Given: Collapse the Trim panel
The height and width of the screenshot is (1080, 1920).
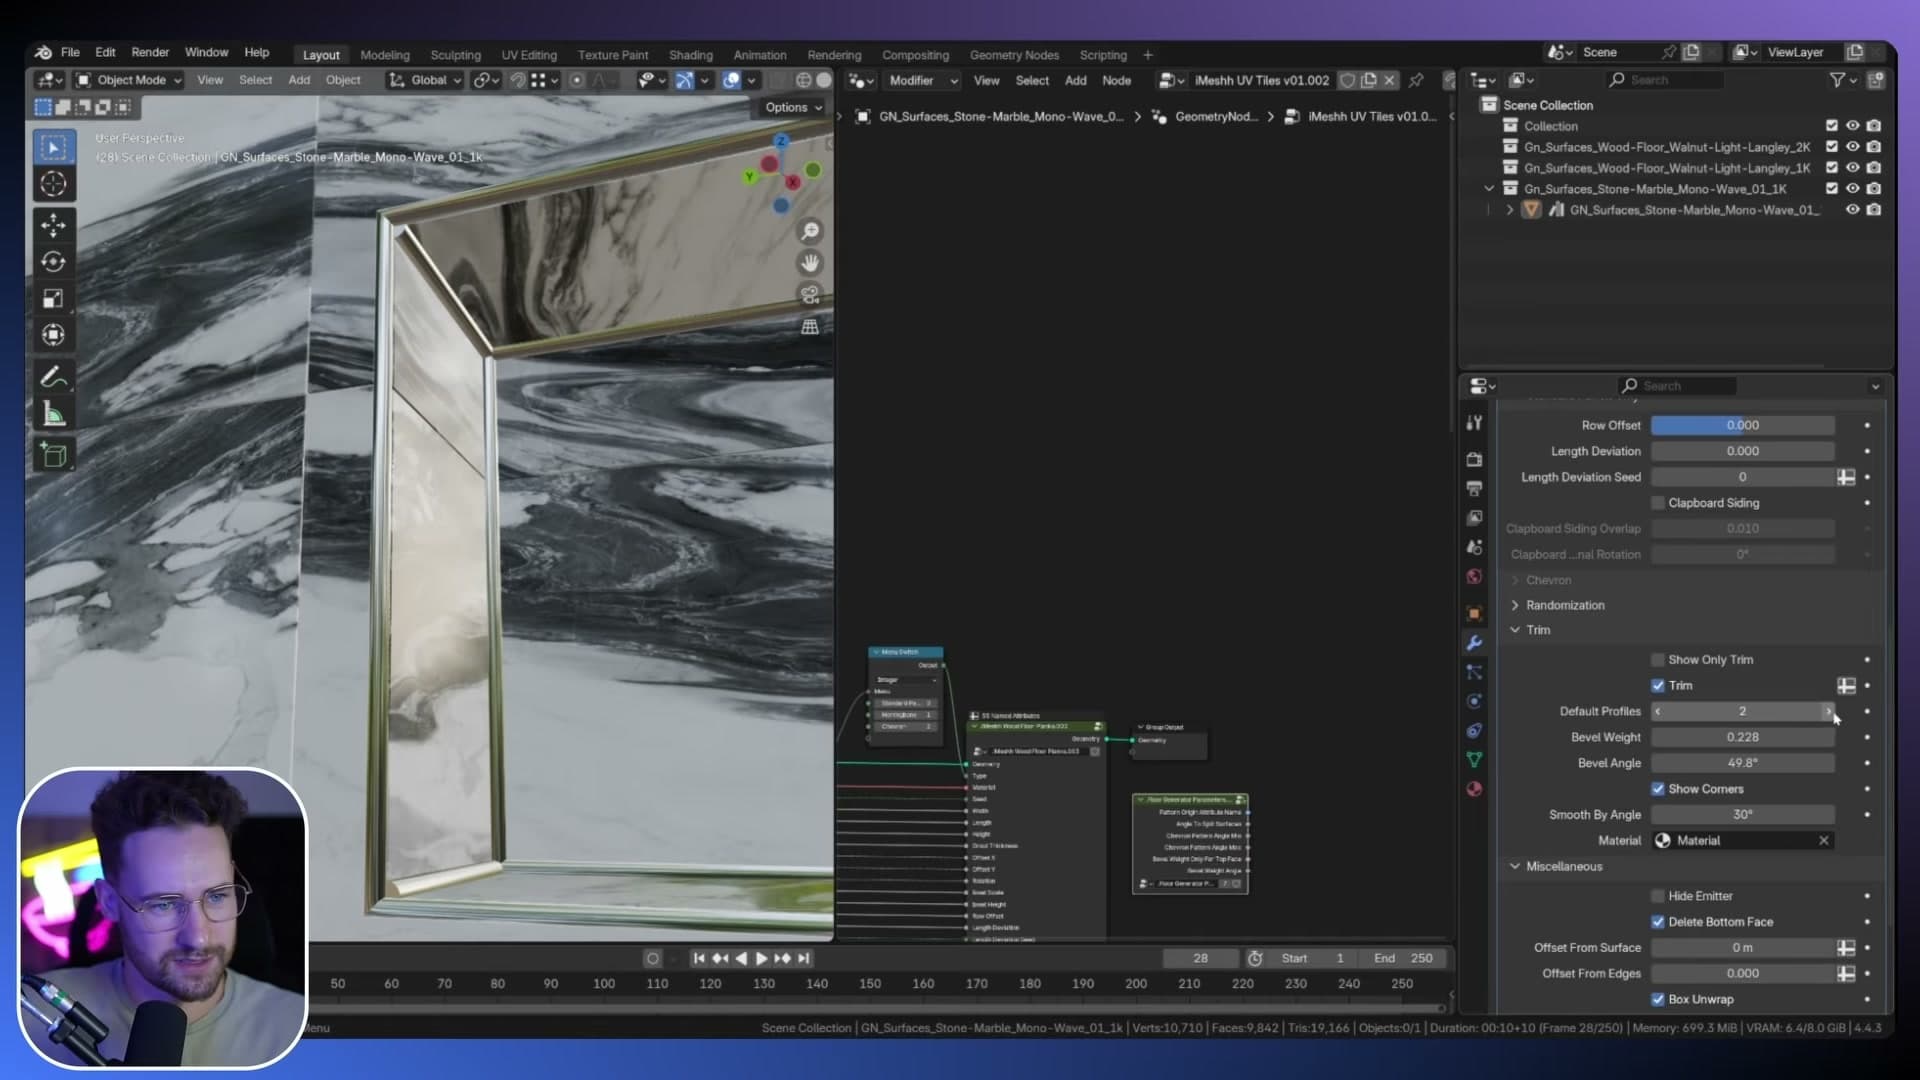Looking at the screenshot, I should tap(1515, 630).
